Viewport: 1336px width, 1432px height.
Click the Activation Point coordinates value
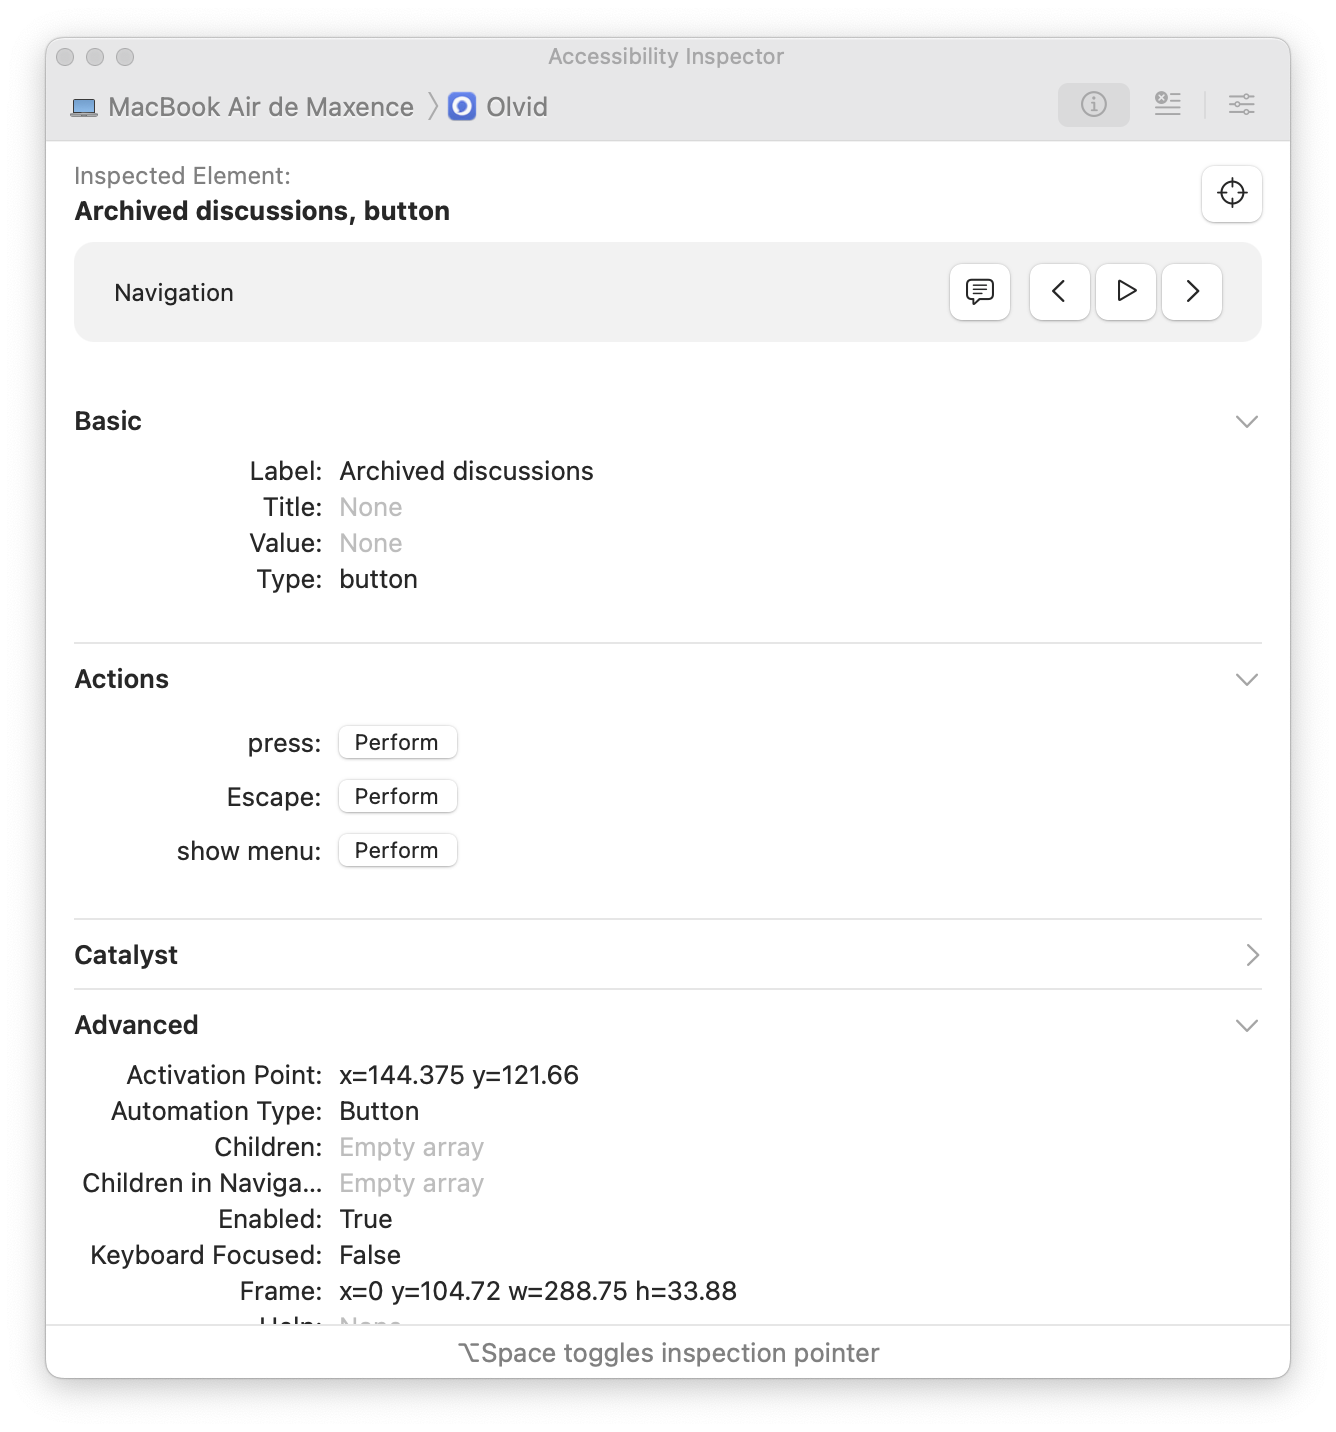tap(459, 1075)
